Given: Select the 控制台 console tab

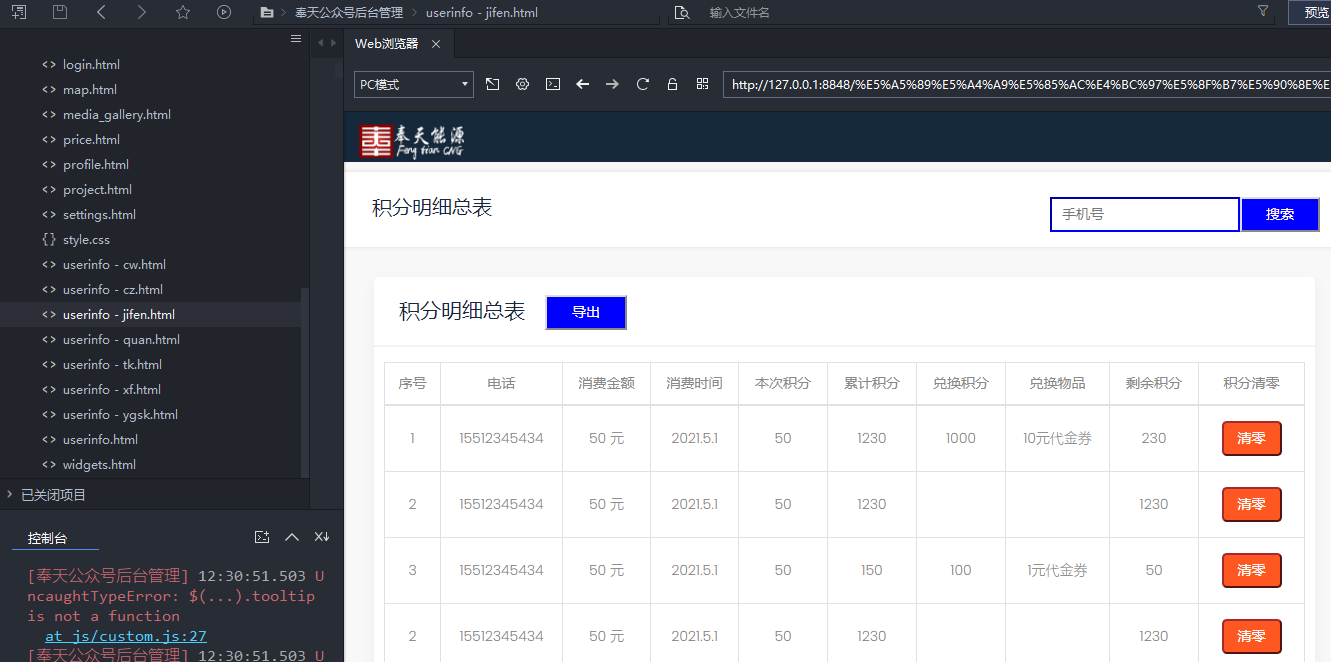Looking at the screenshot, I should click(48, 538).
